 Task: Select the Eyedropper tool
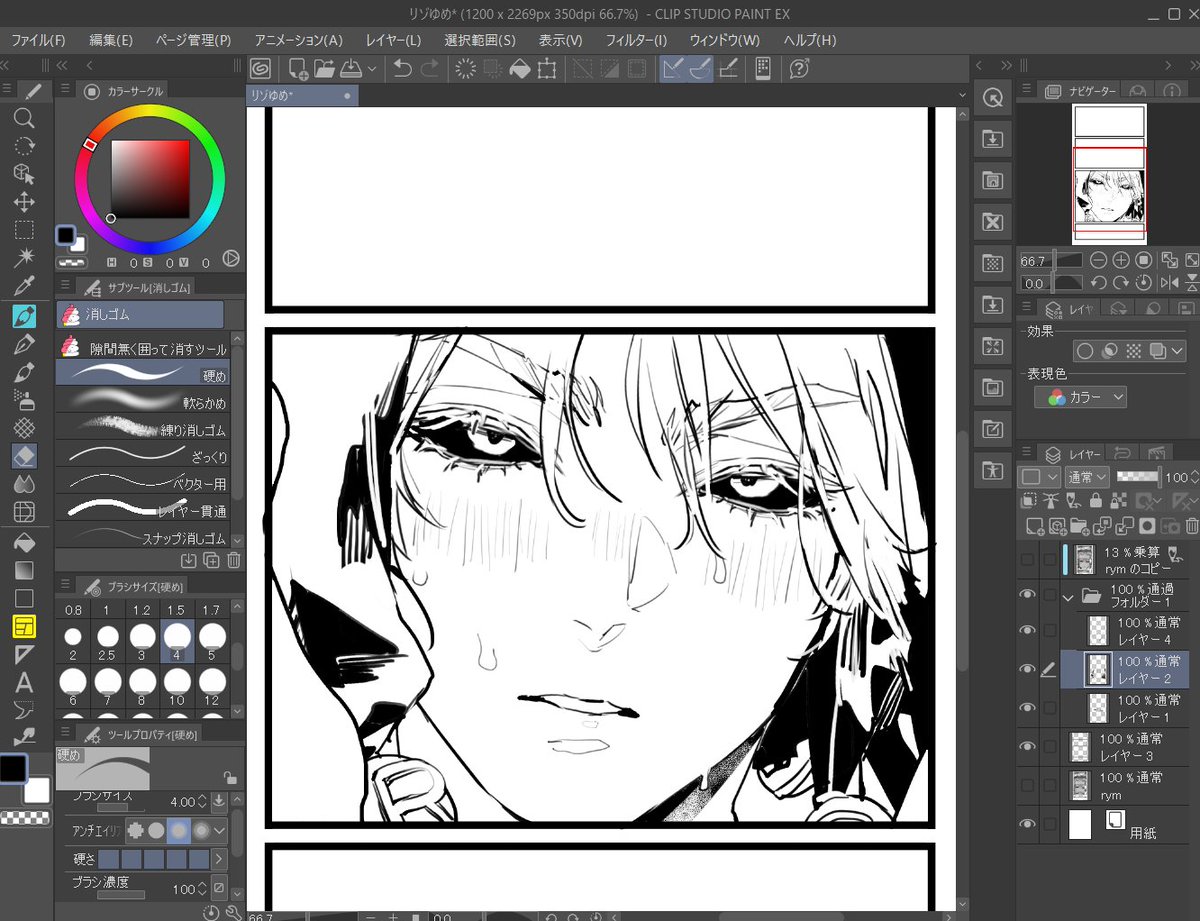(24, 287)
